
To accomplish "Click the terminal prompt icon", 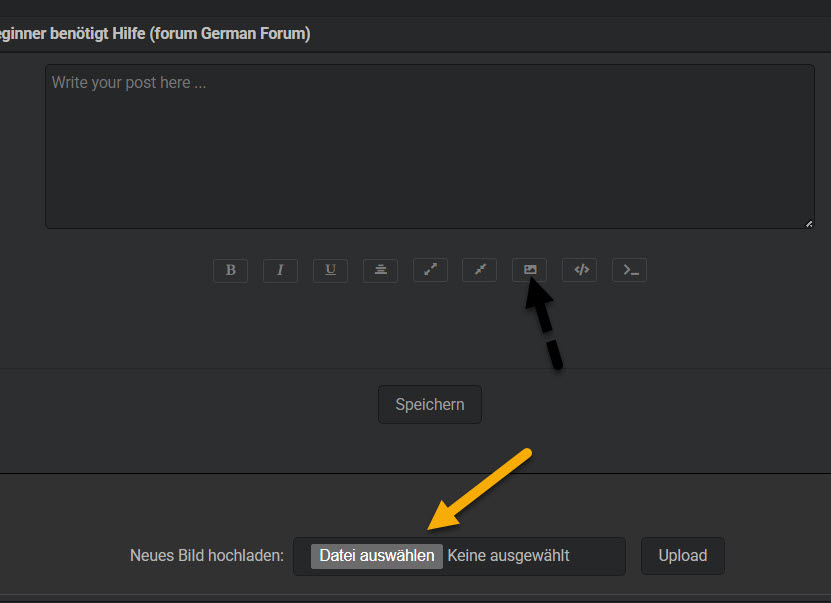I will tap(629, 270).
